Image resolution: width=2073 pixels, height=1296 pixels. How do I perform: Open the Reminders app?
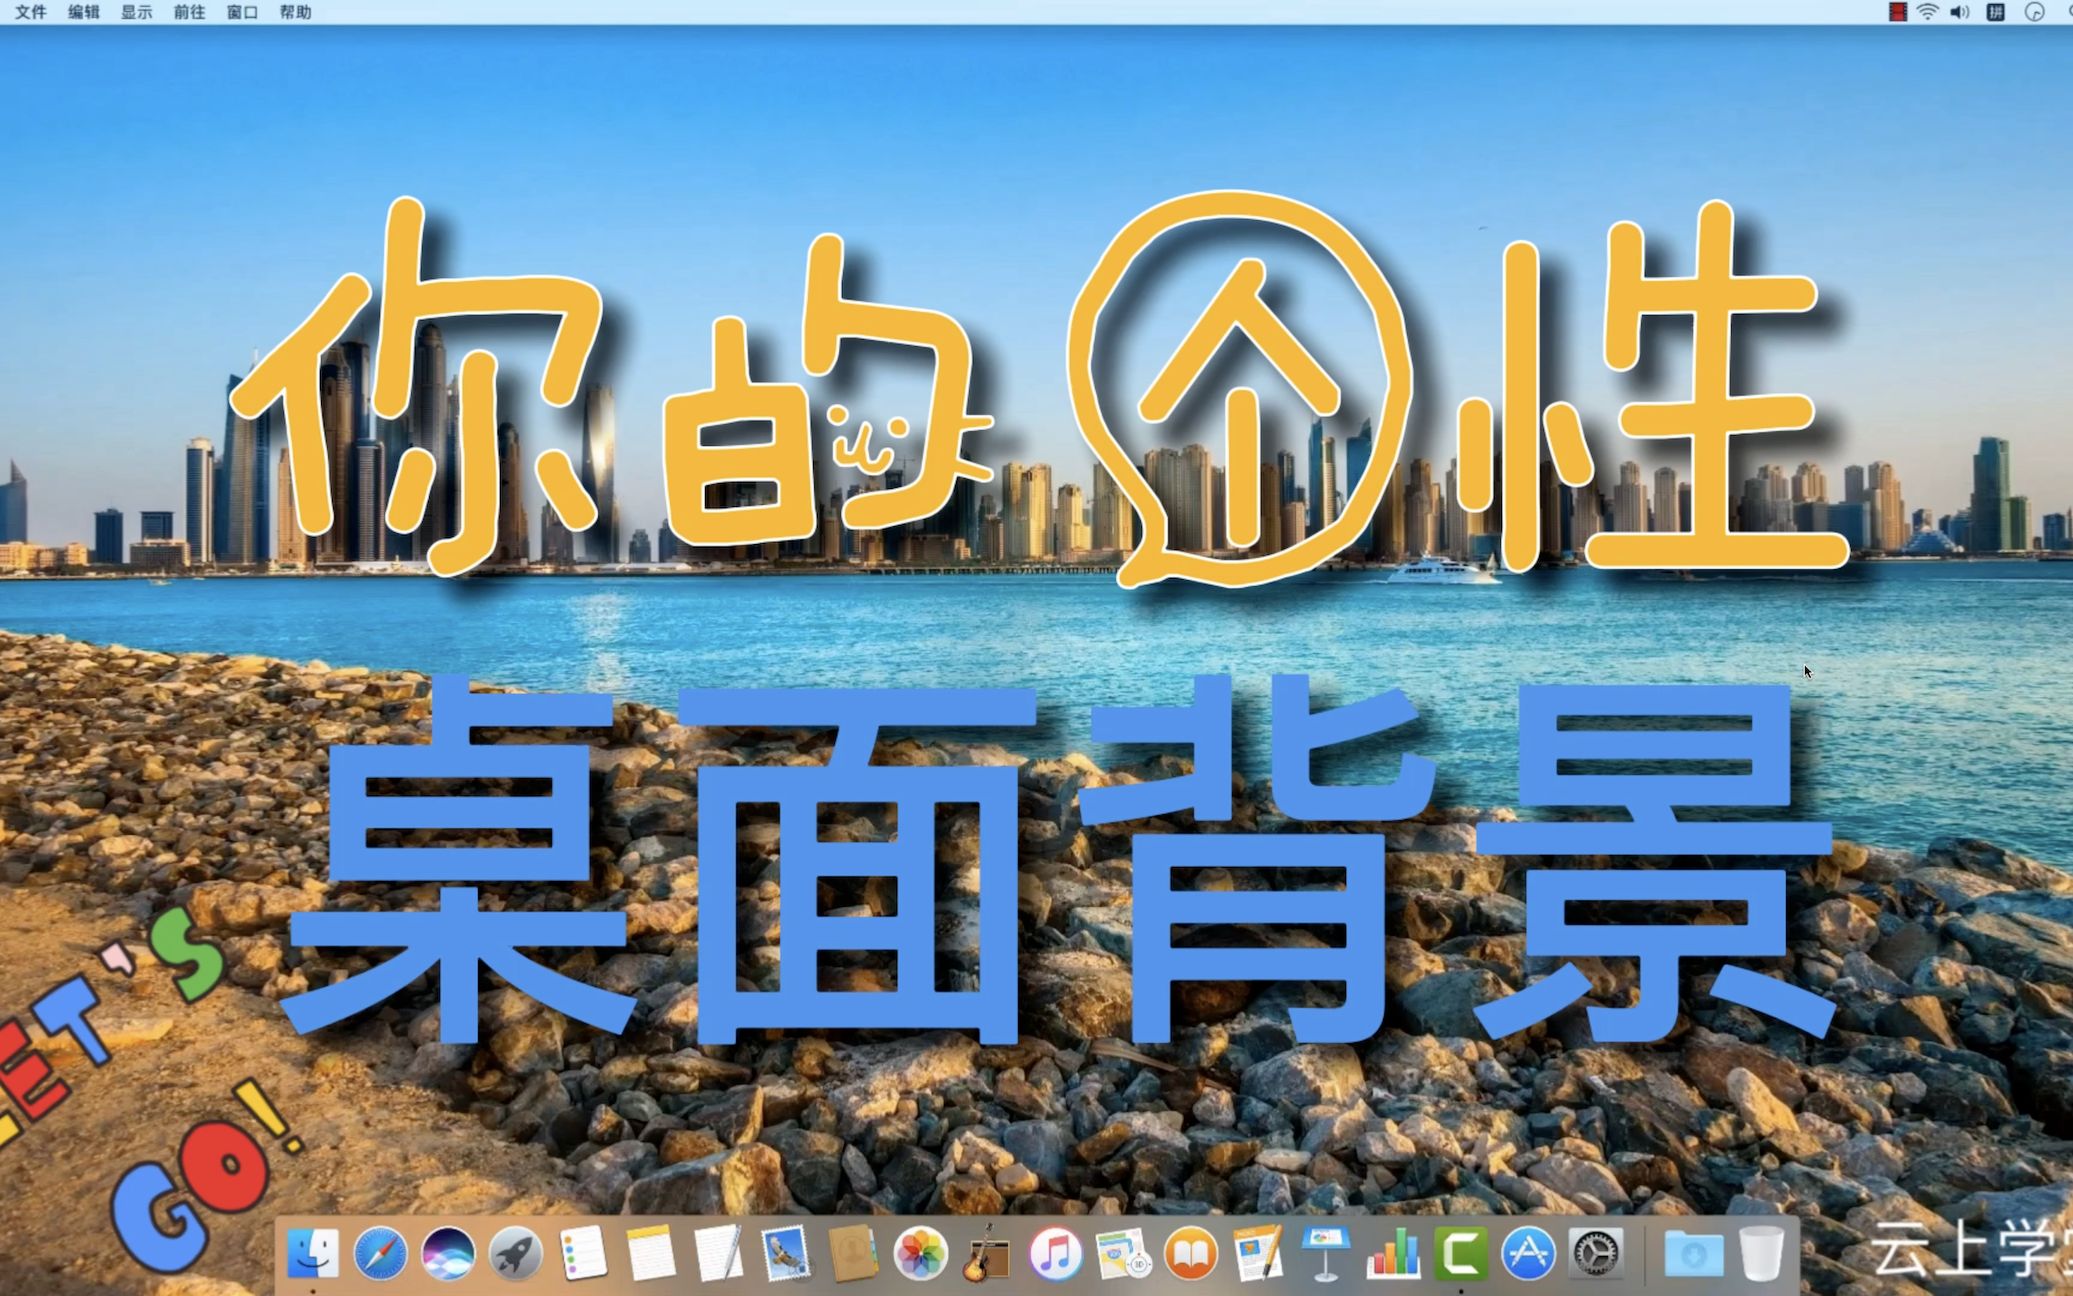click(583, 1254)
